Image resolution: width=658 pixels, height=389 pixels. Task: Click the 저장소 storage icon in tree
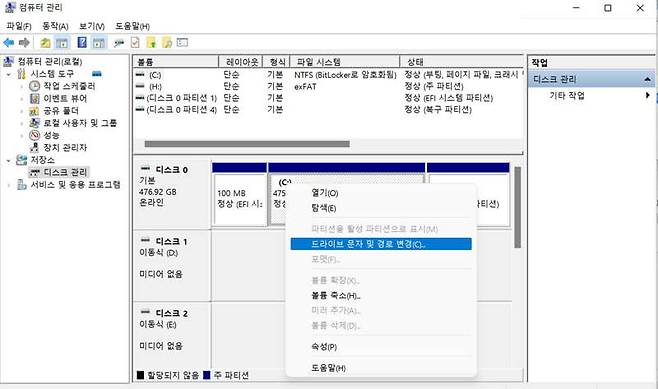click(x=21, y=160)
